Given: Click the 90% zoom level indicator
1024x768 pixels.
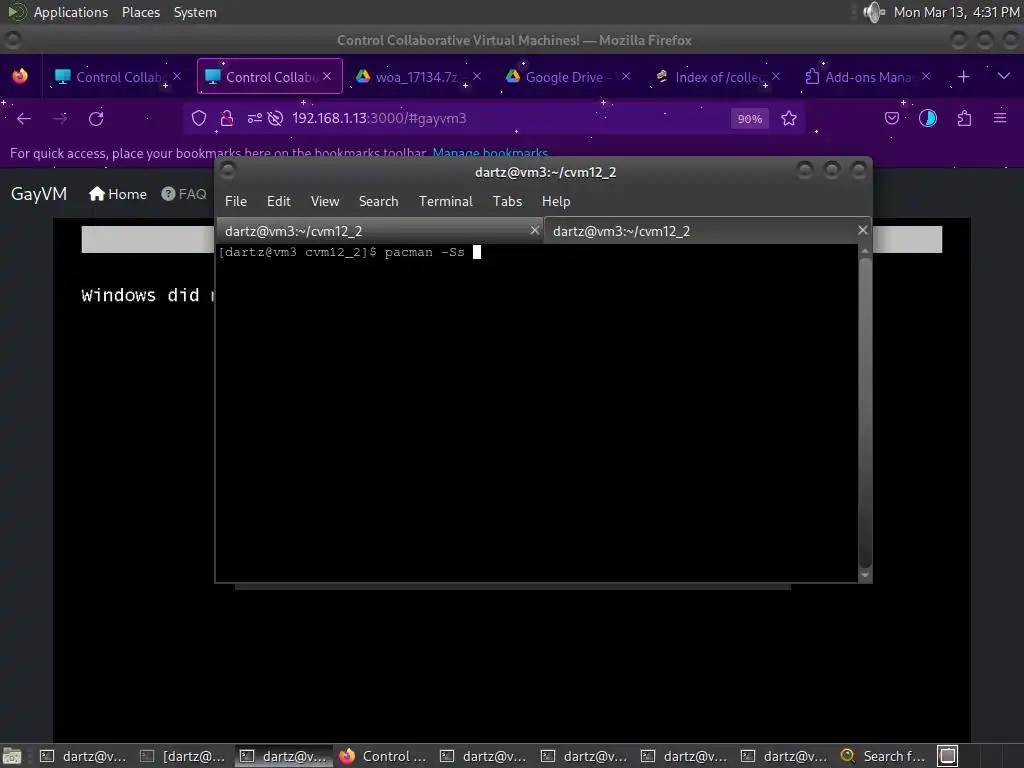Looking at the screenshot, I should click(x=749, y=119).
